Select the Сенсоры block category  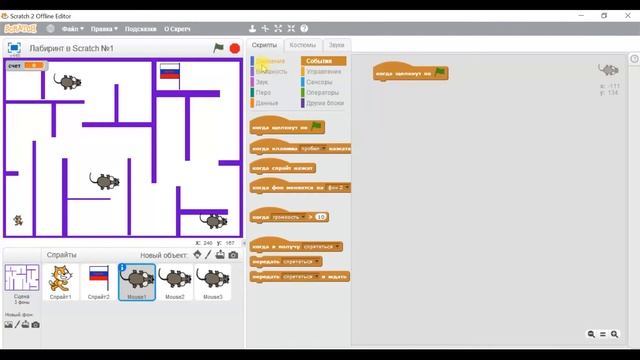324,82
